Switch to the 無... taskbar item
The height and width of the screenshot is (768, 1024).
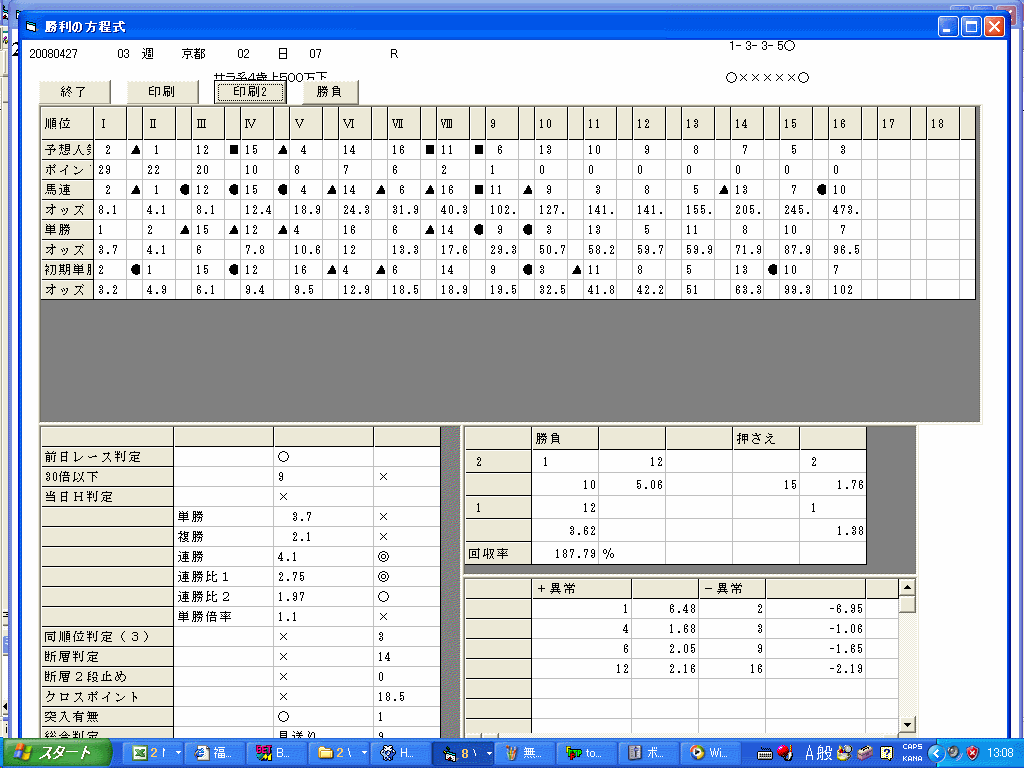pyautogui.click(x=524, y=753)
